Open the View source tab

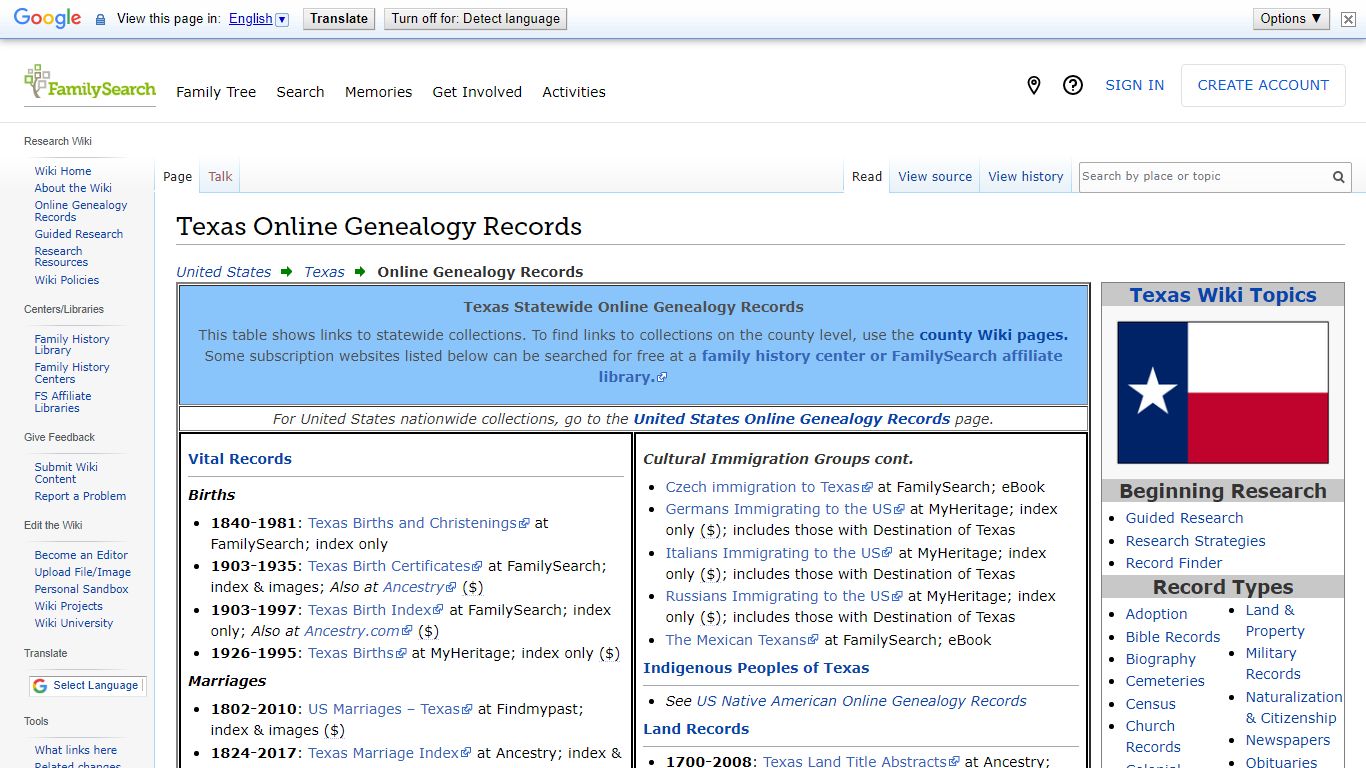pyautogui.click(x=935, y=177)
